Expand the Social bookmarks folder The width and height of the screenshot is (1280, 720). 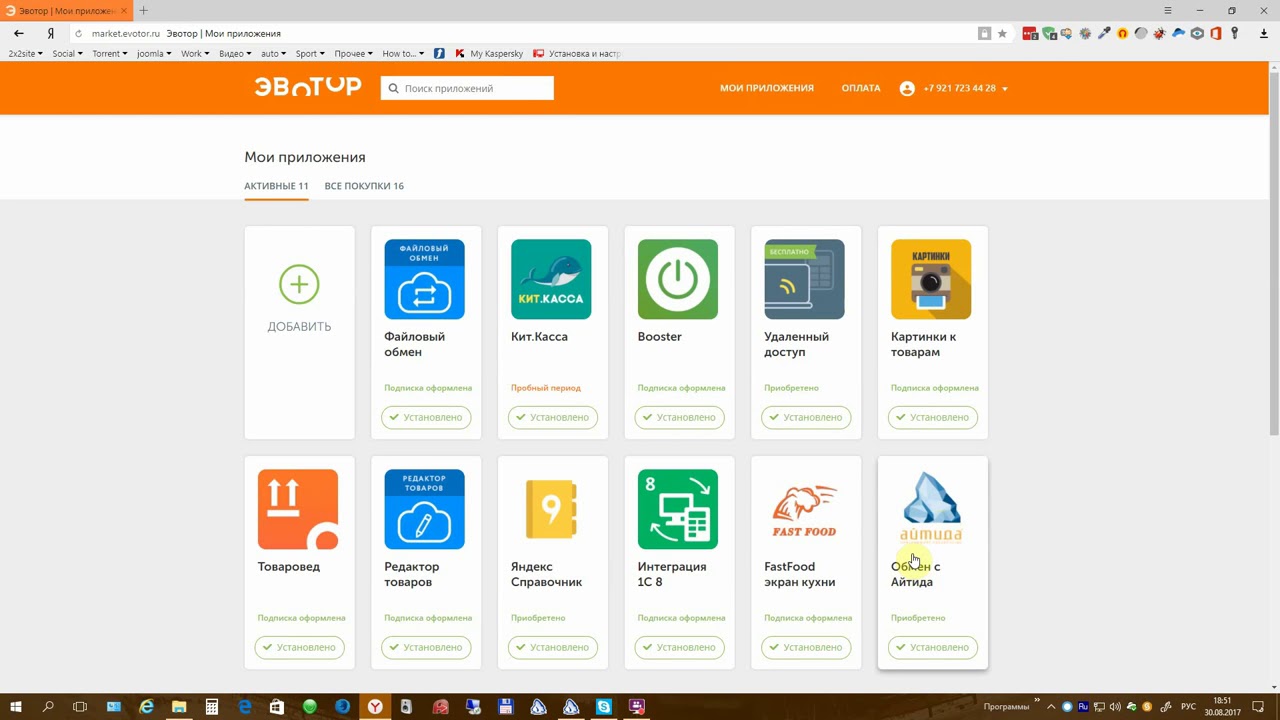pos(68,54)
